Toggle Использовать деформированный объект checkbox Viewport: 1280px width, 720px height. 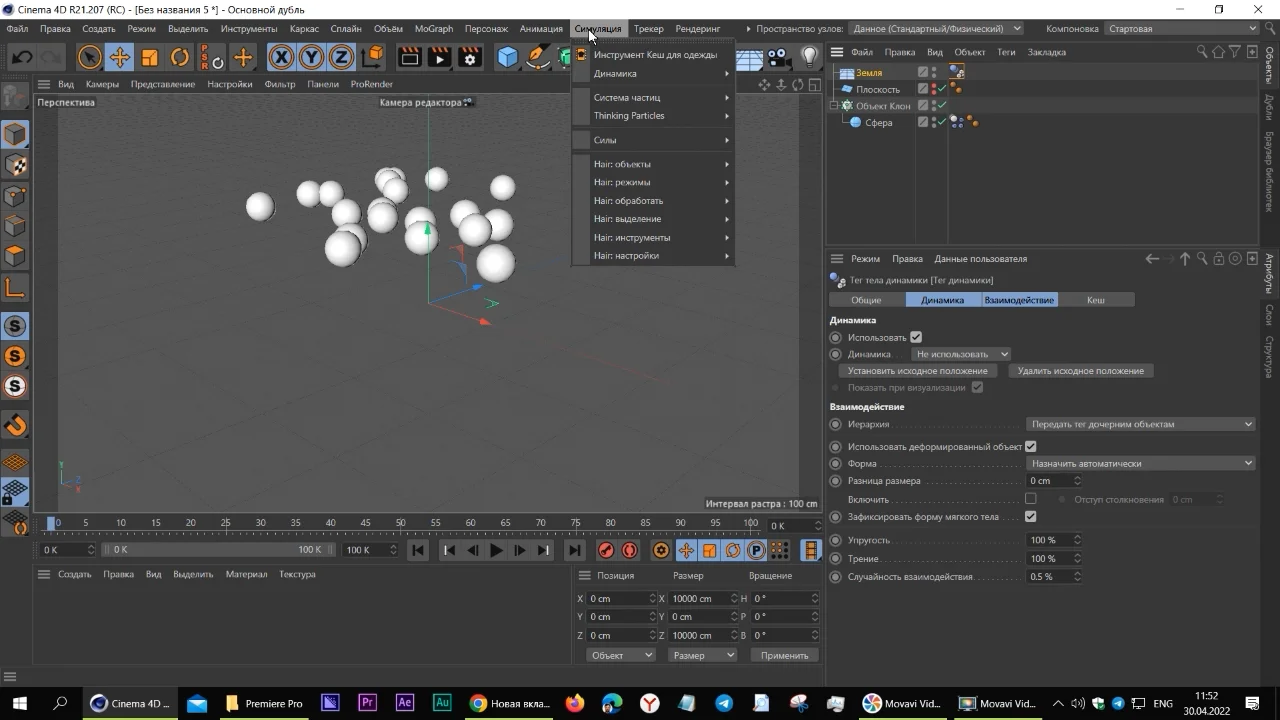1030,446
